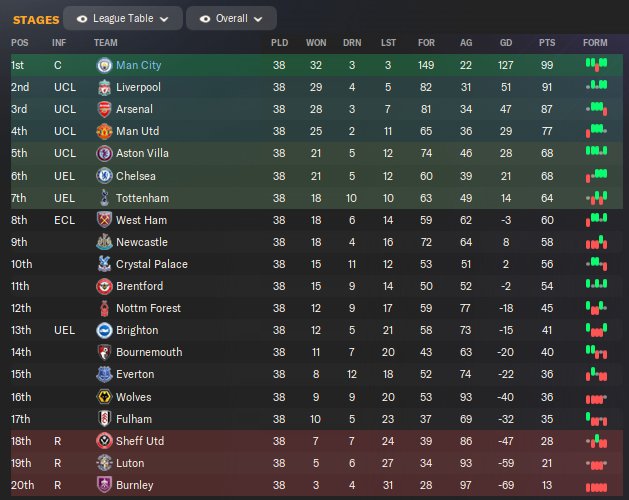Viewport: 629px width, 500px height.
Task: Select the Brighton crest icon
Action: point(104,330)
